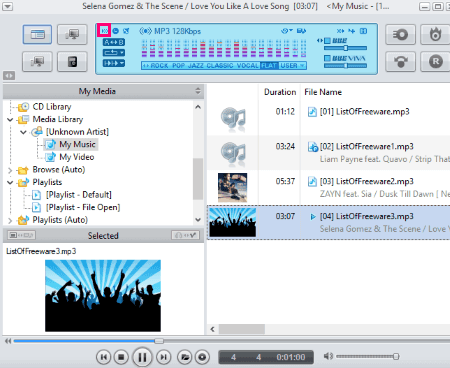Collapse the Media Library tree node
450x368 pixels.
coord(10,120)
